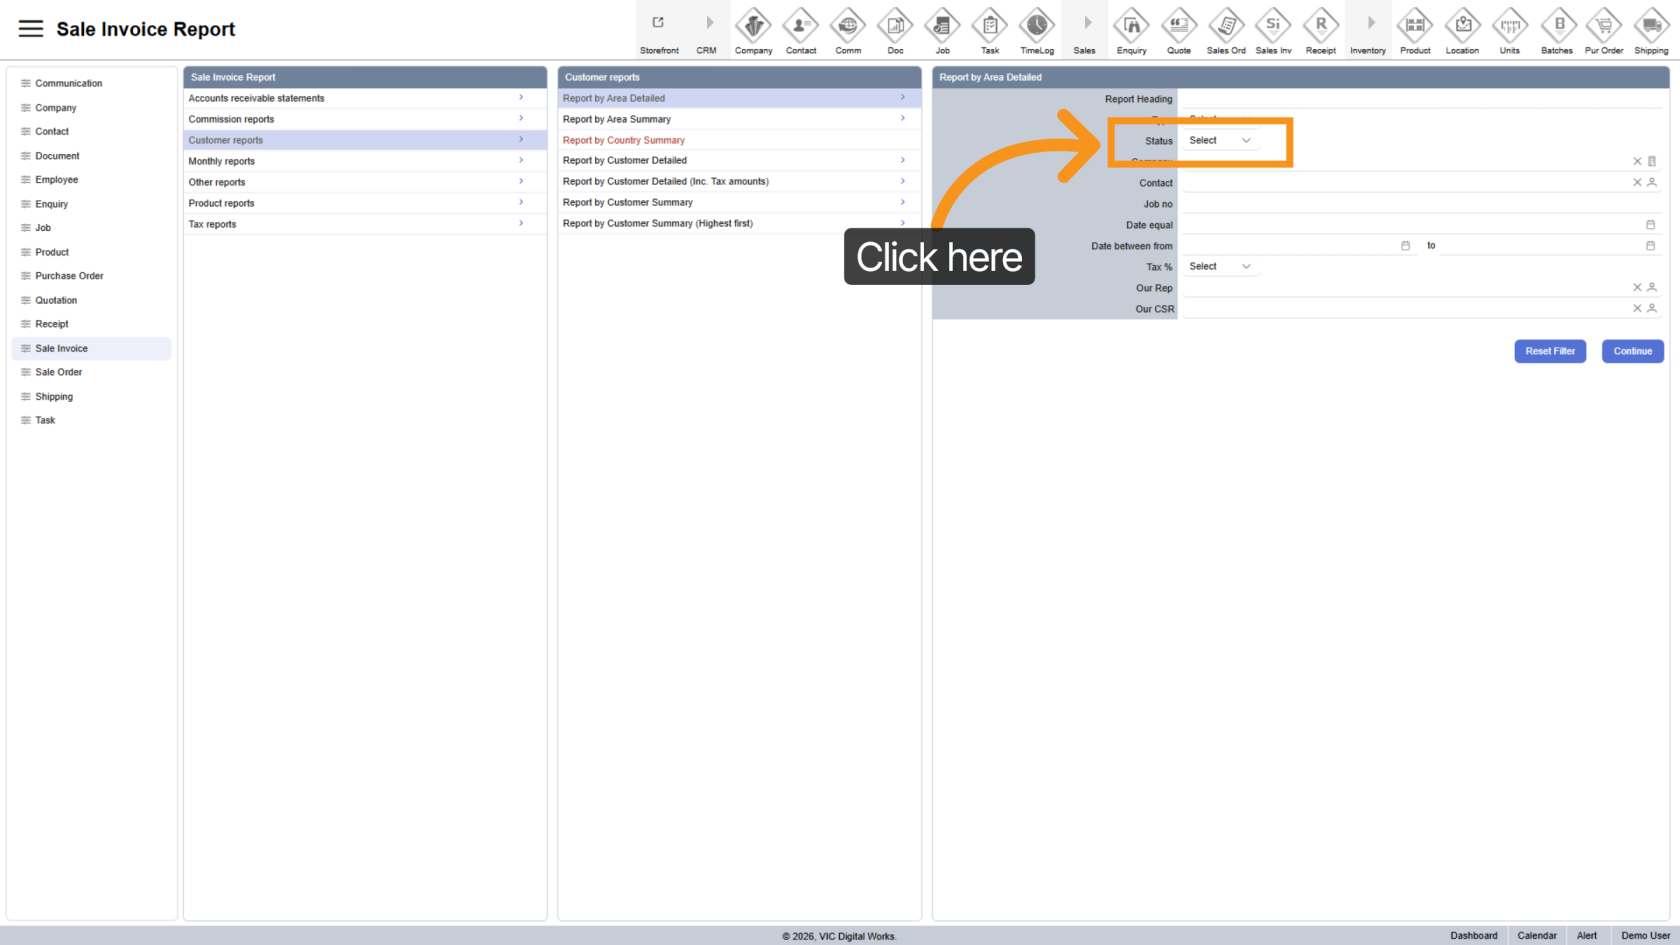Open person lookup for Our Rep
Image resolution: width=1680 pixels, height=945 pixels.
pos(1652,288)
